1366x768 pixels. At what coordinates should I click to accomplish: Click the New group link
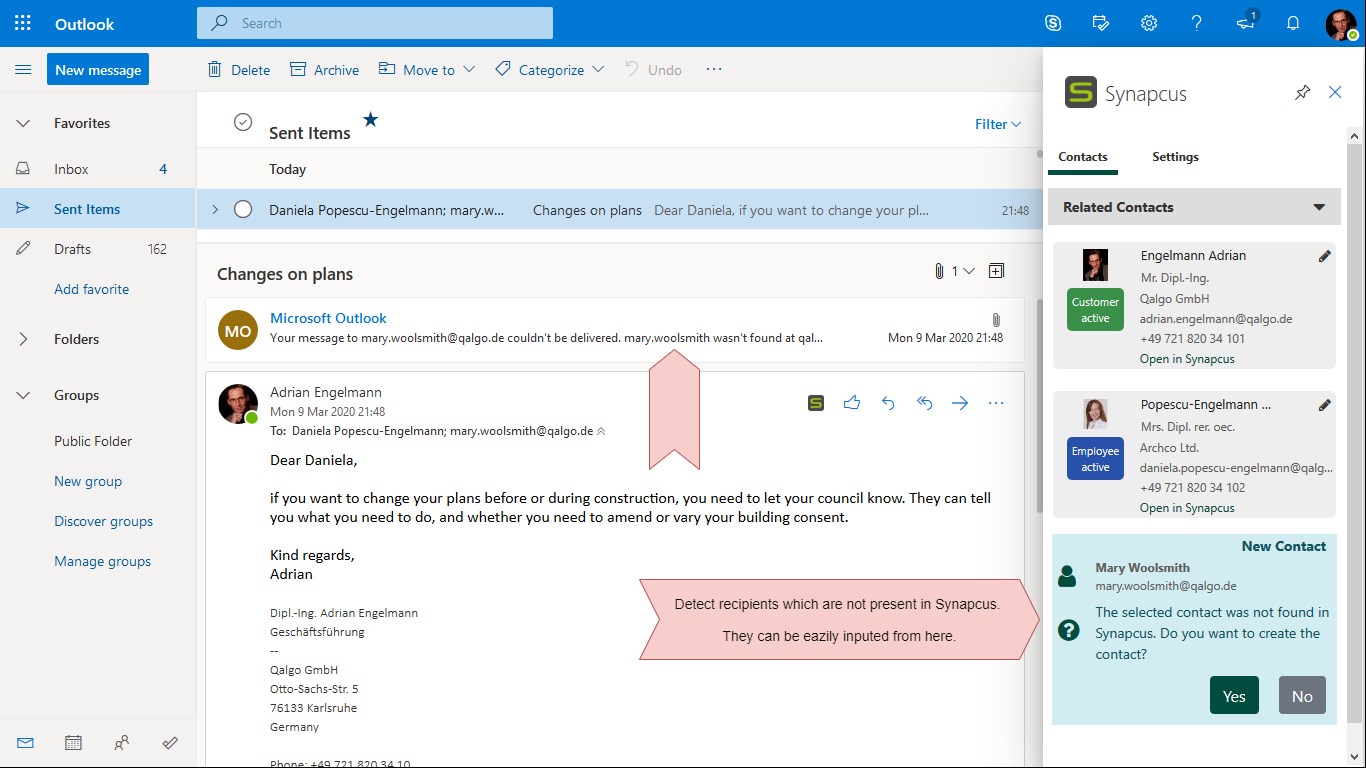click(88, 481)
